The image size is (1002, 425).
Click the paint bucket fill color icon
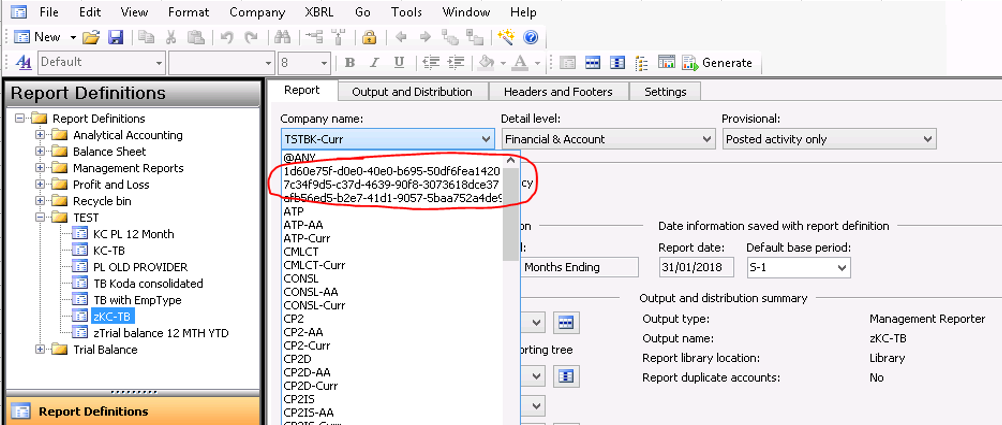pos(488,63)
